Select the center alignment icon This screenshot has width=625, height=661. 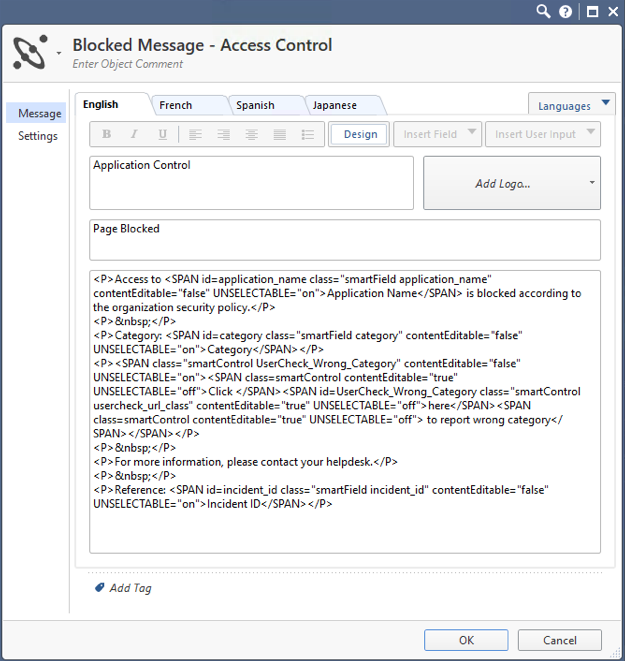[252, 134]
